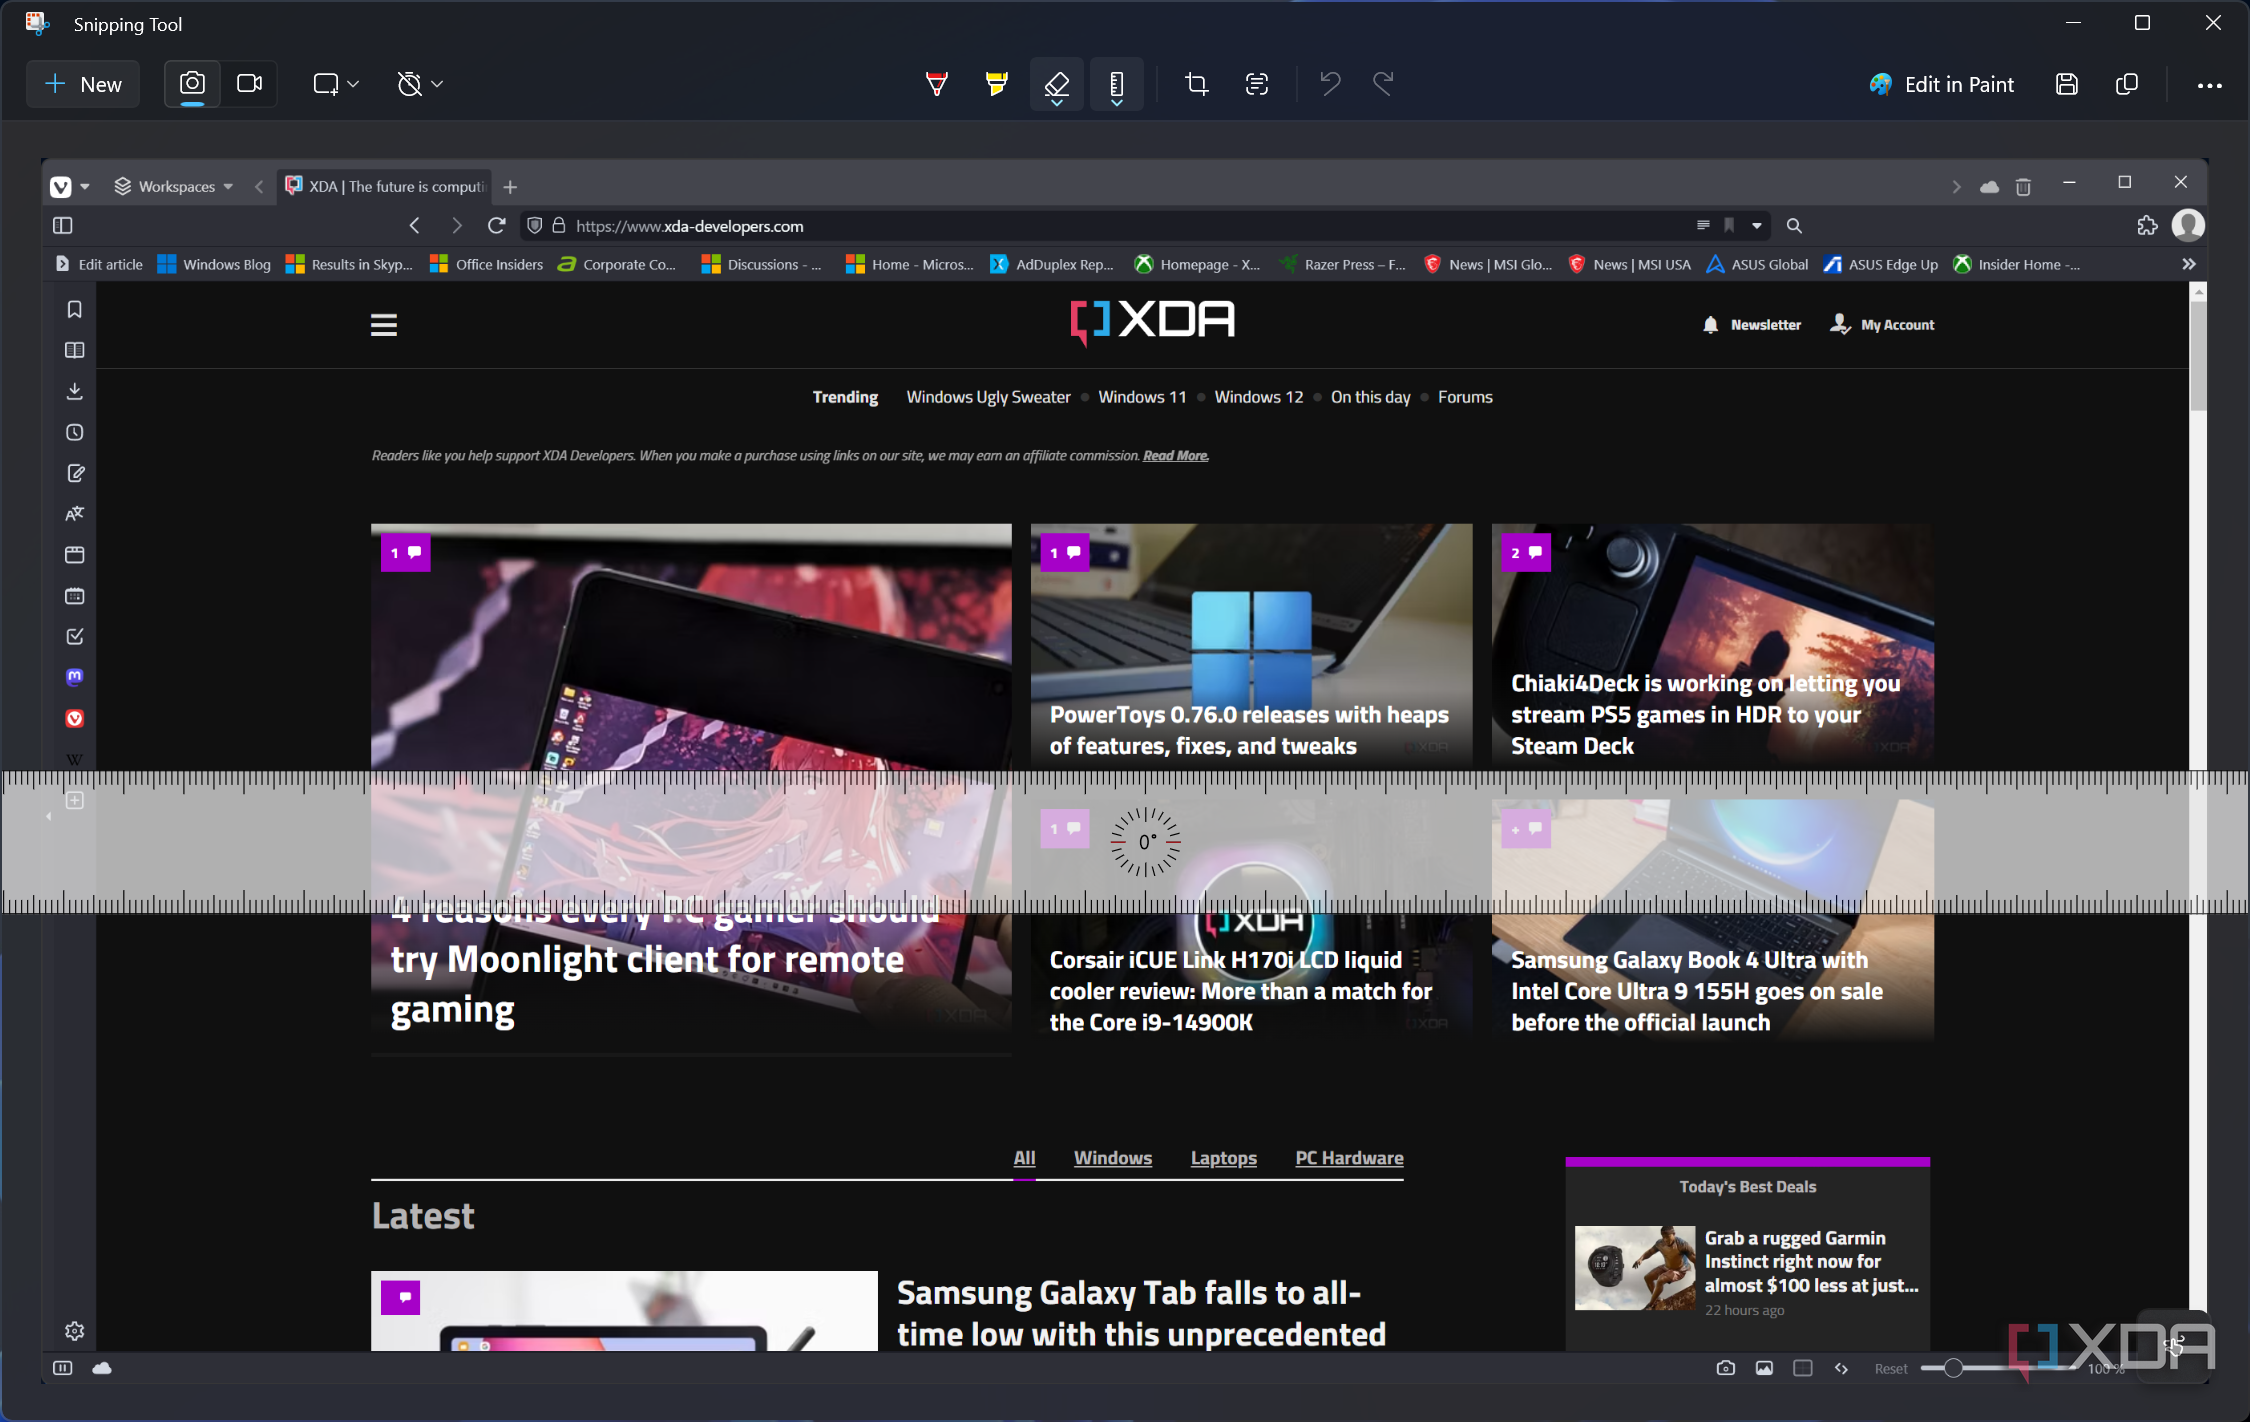This screenshot has height=1422, width=2250.
Task: Click Edit in Paint
Action: (x=1942, y=85)
